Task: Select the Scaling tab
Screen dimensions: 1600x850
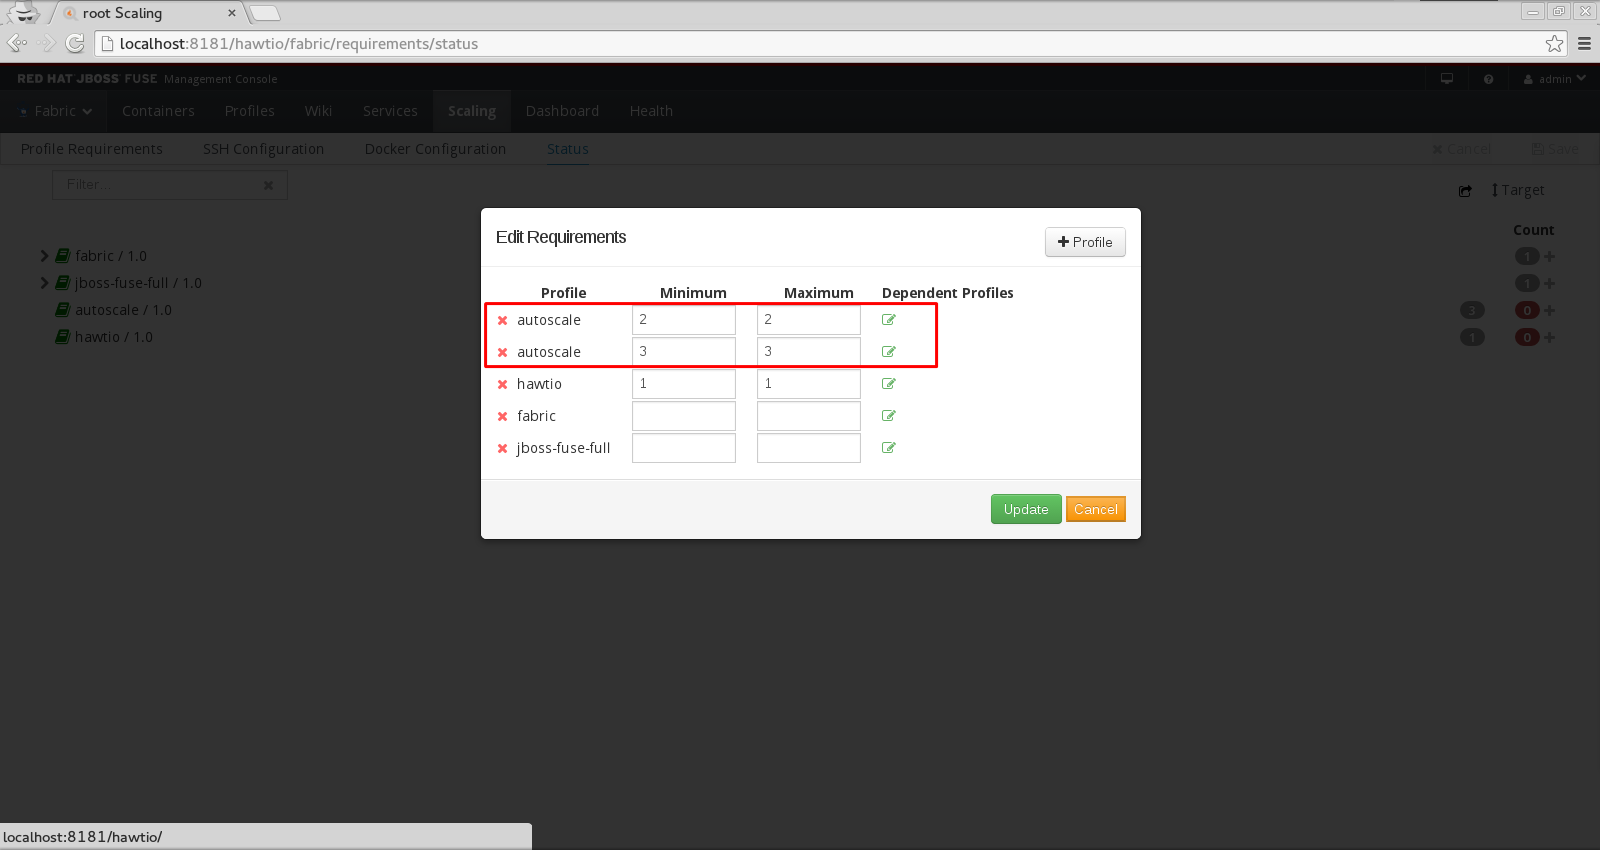Action: coord(472,111)
